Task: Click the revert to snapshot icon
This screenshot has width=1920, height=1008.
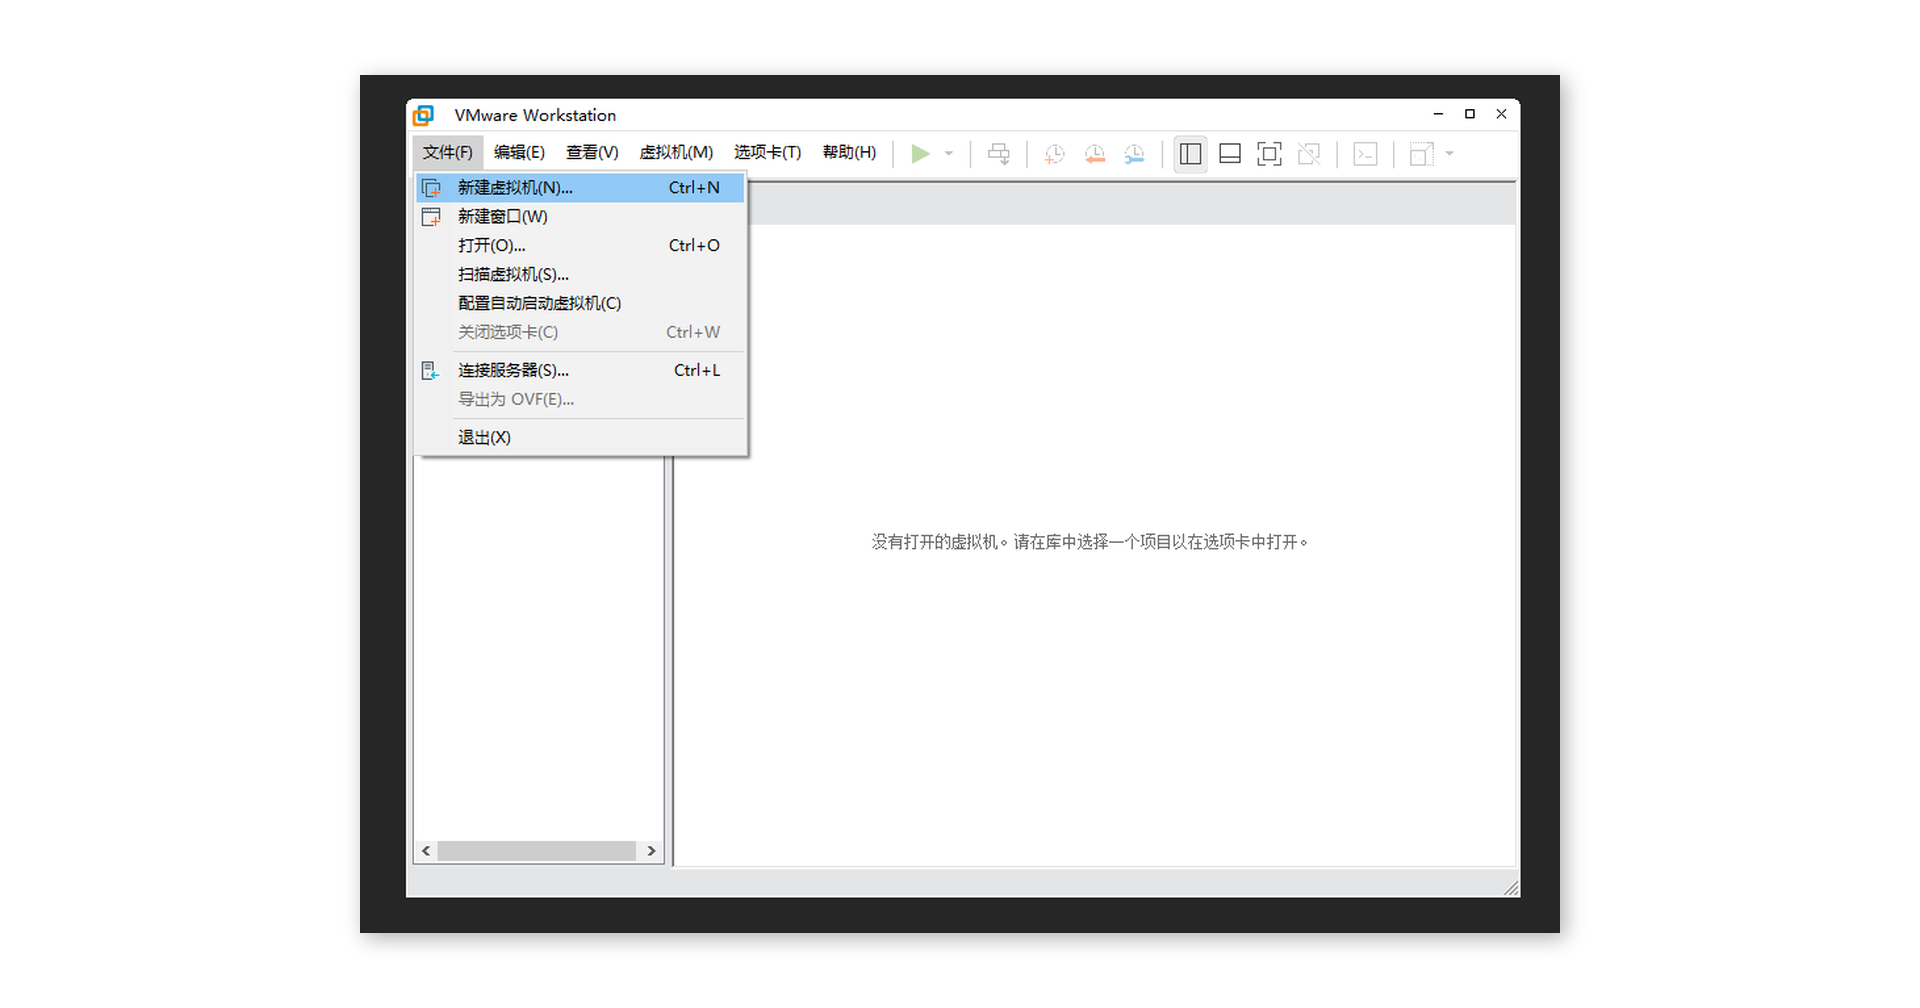Action: [x=1095, y=154]
